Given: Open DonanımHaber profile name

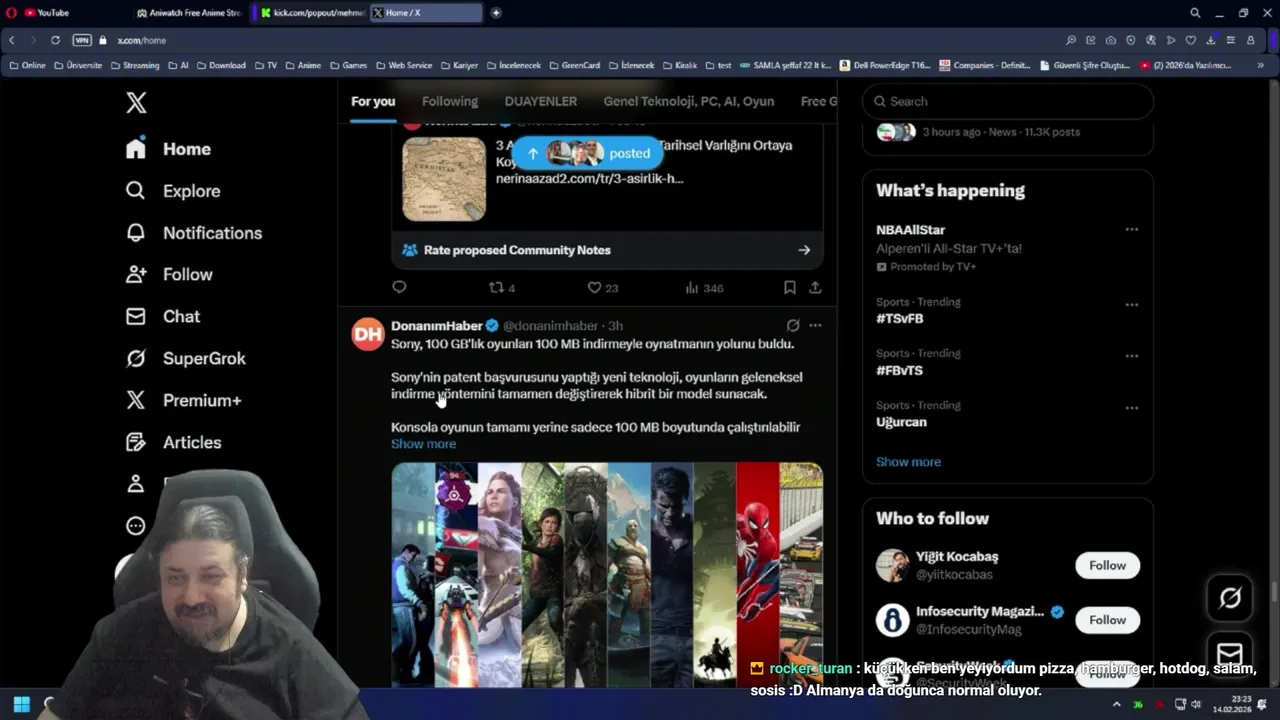Looking at the screenshot, I should (437, 325).
